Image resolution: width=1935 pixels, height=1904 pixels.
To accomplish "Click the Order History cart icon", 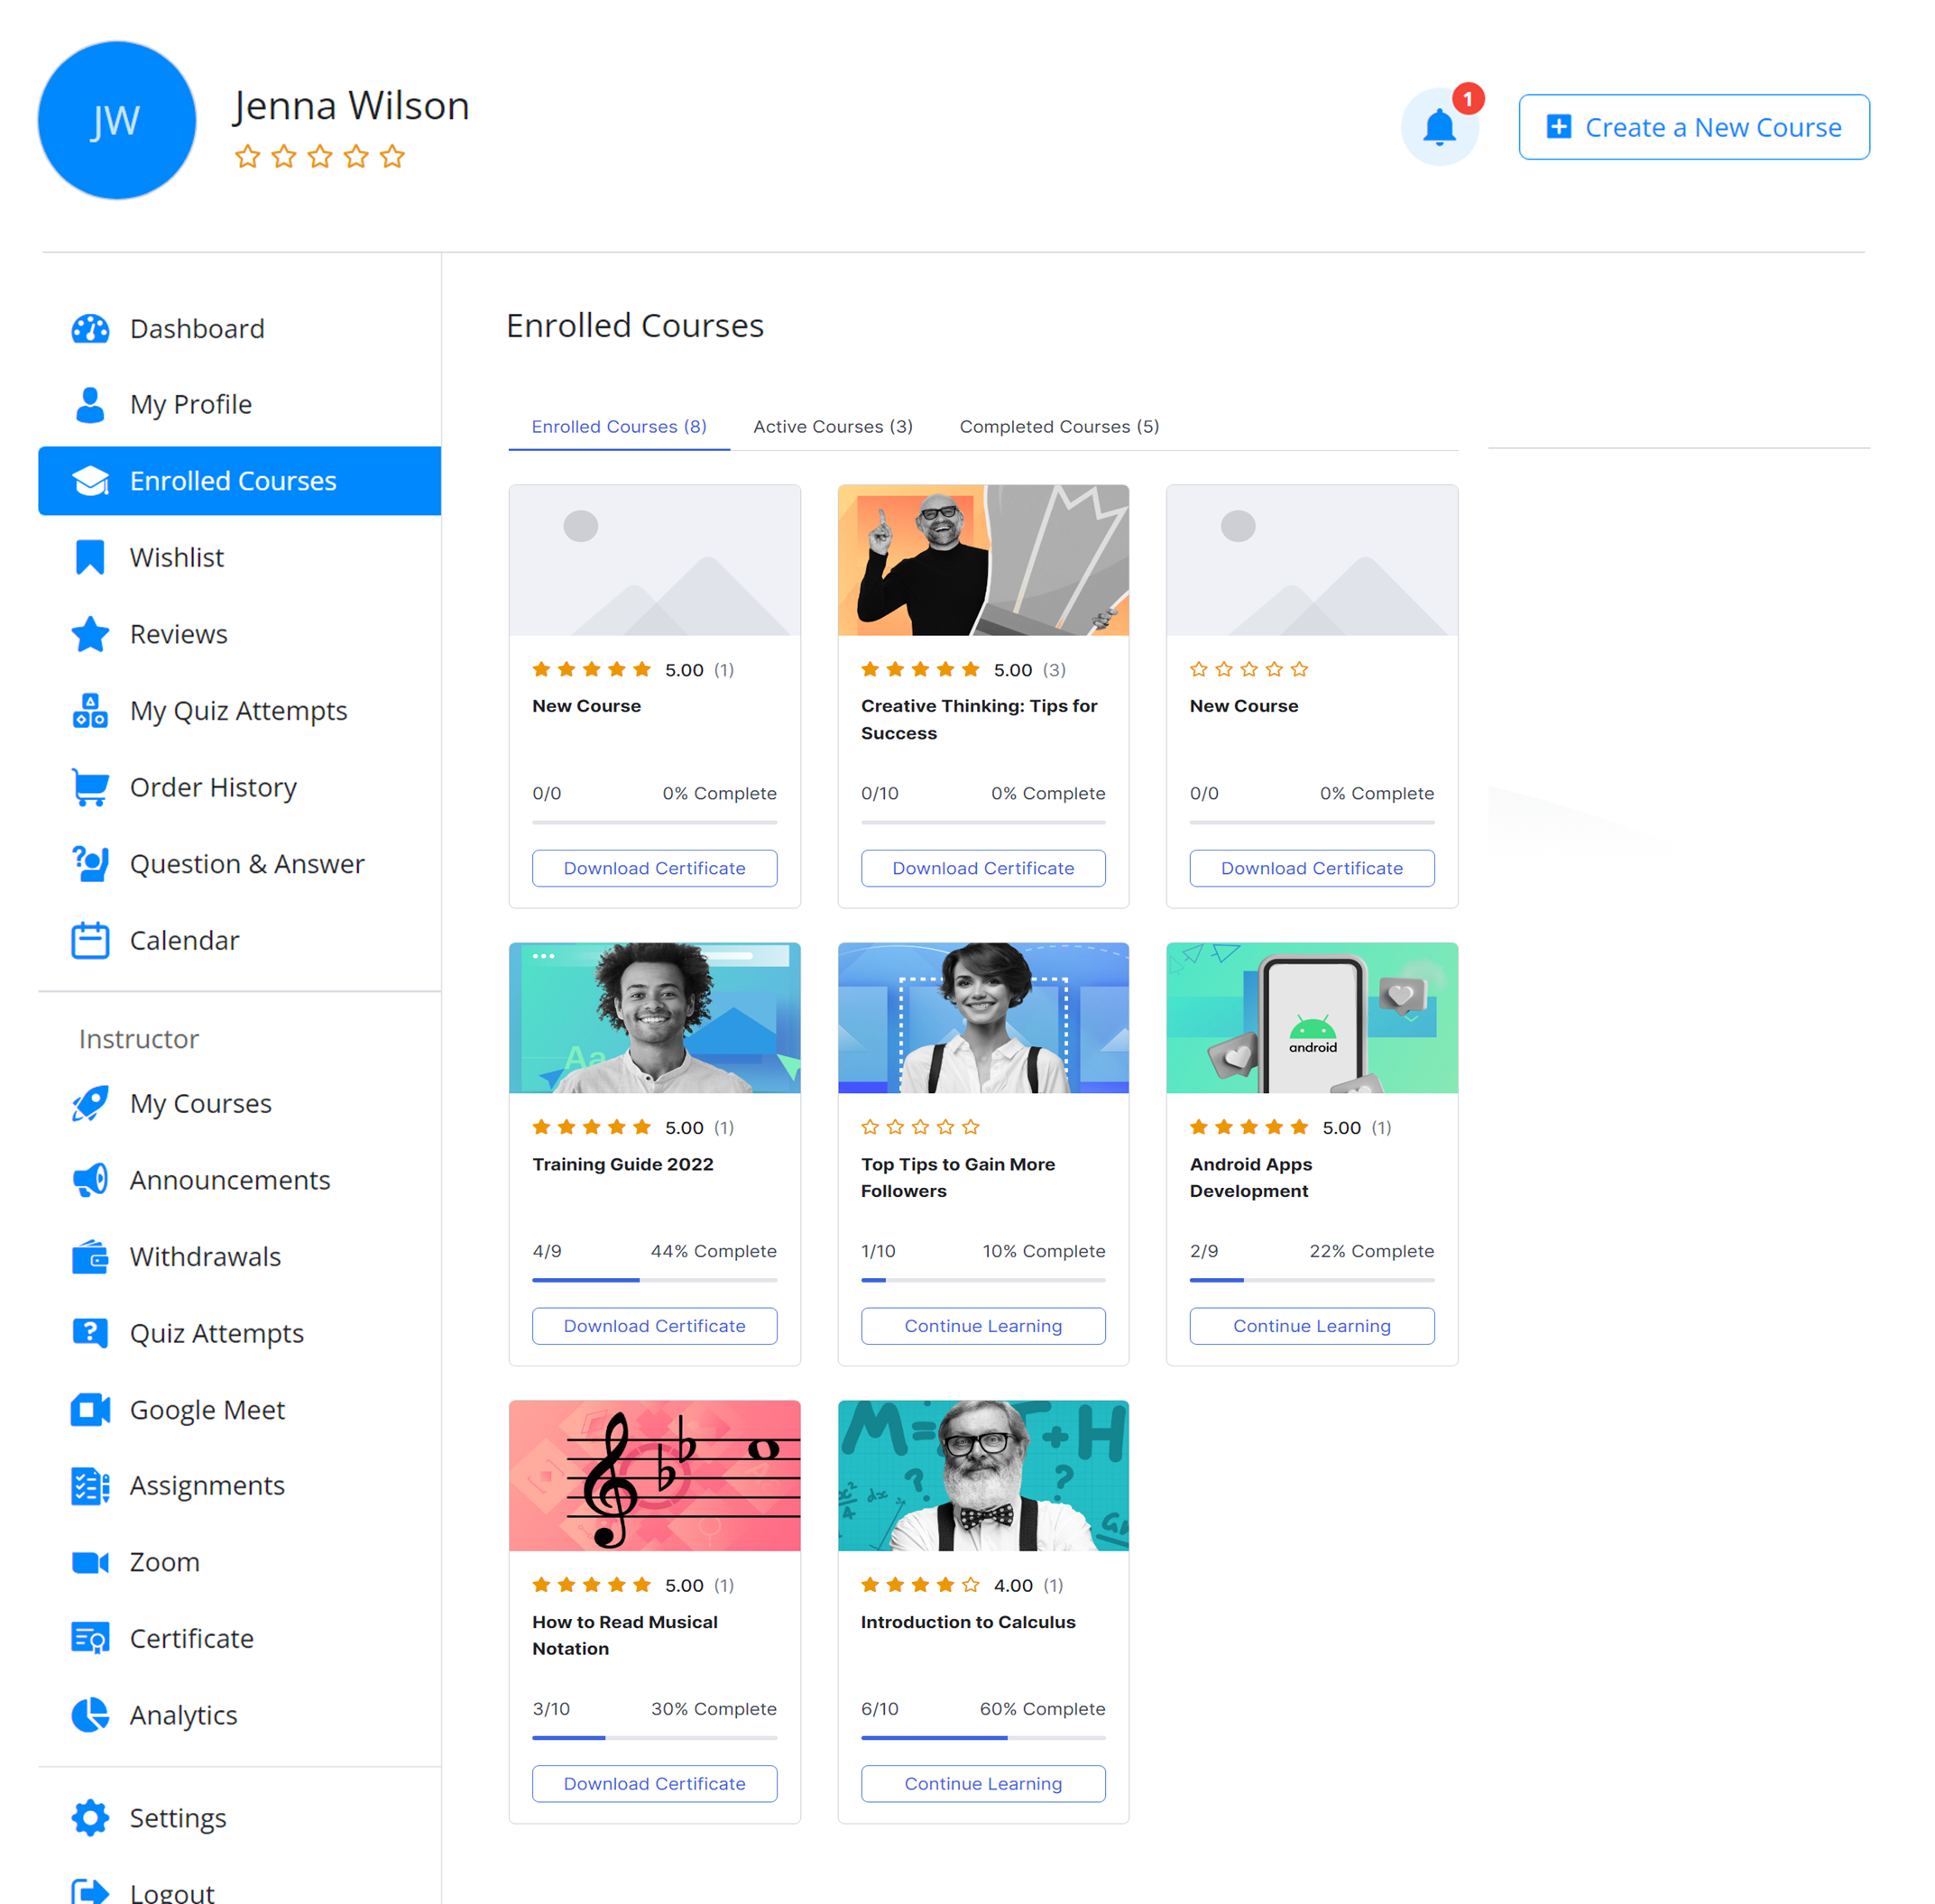I will pos(90,787).
